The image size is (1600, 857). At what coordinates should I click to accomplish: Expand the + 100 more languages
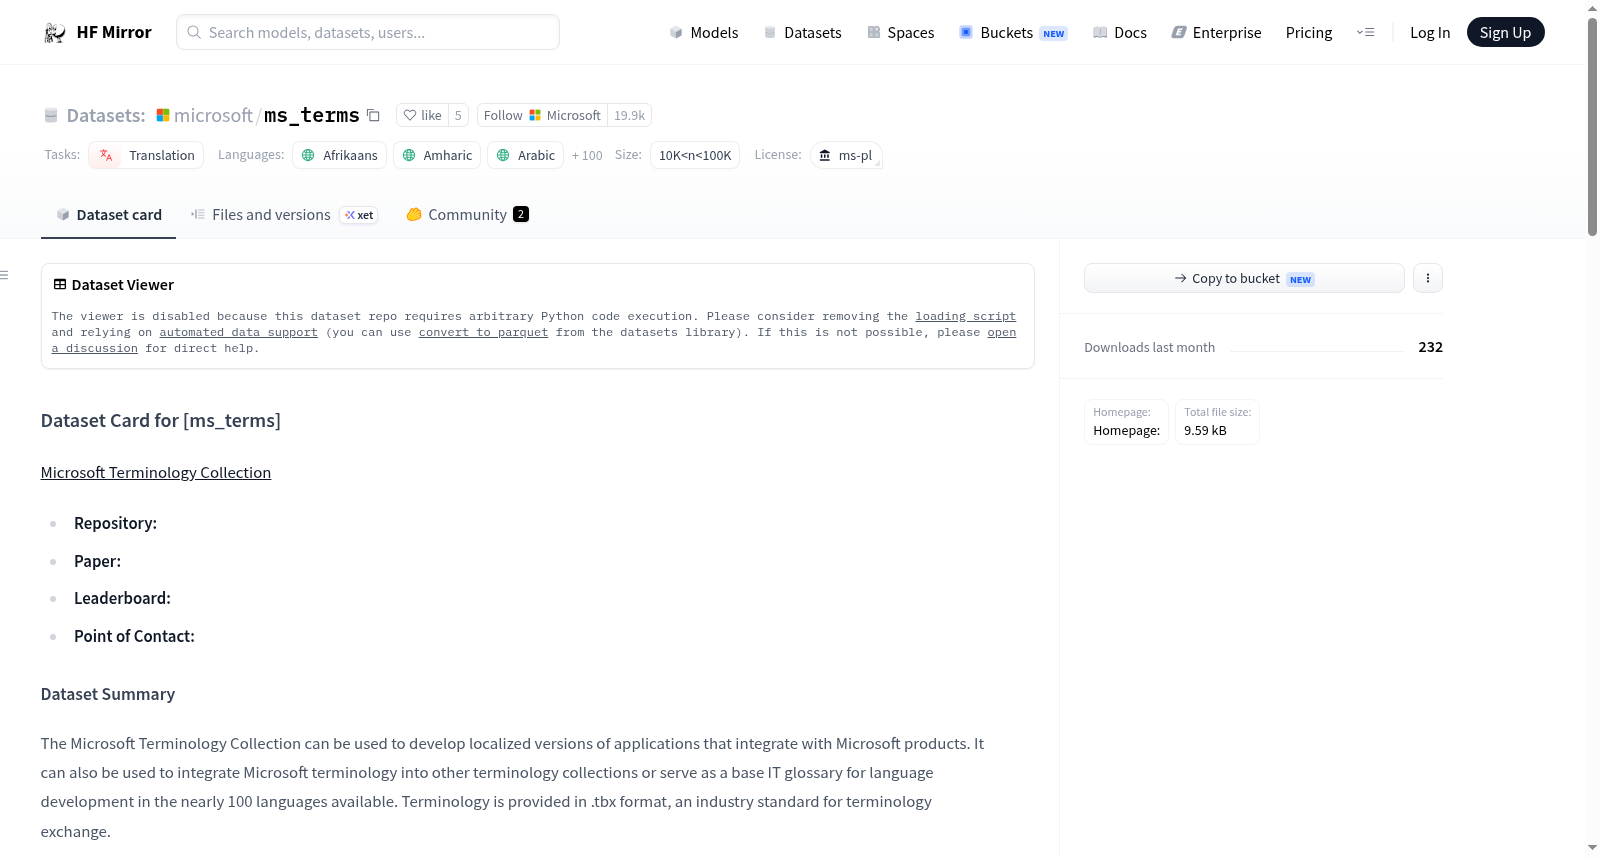[587, 156]
